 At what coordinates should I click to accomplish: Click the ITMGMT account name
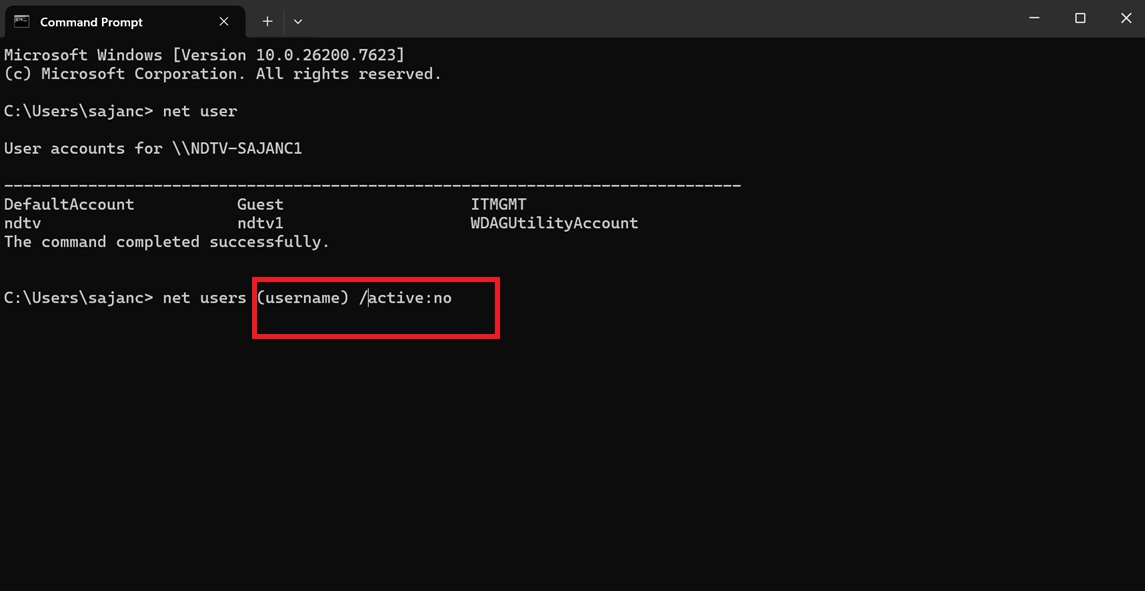tap(498, 204)
